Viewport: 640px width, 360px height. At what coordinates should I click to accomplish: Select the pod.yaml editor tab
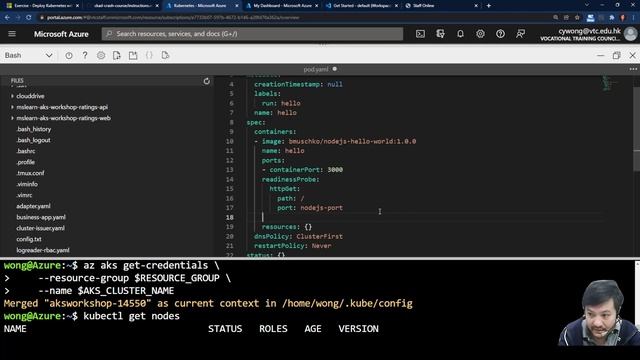point(316,69)
